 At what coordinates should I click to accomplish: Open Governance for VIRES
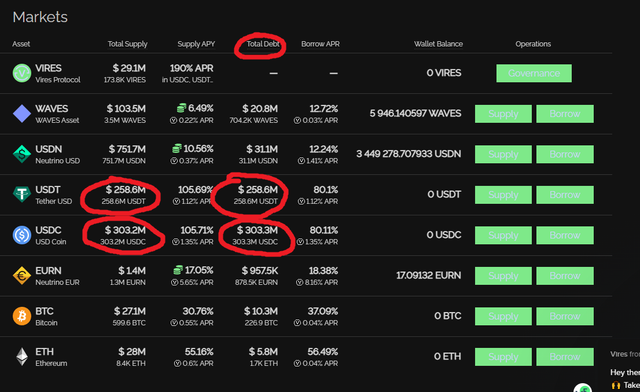534,73
